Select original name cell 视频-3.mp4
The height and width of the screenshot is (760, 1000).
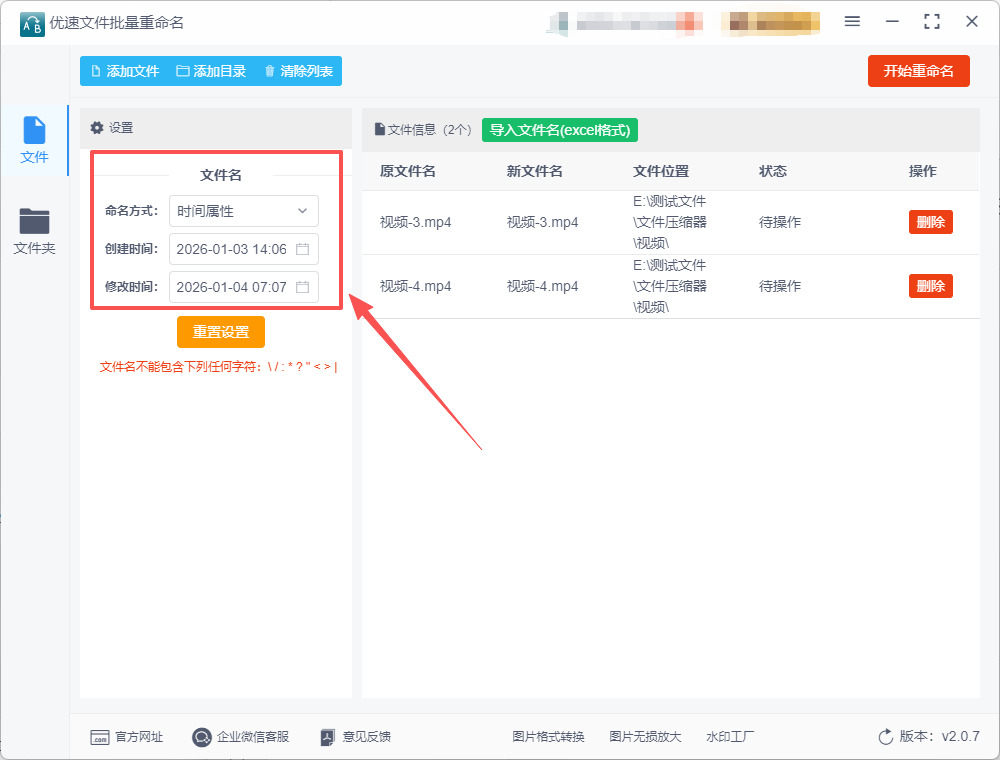415,223
